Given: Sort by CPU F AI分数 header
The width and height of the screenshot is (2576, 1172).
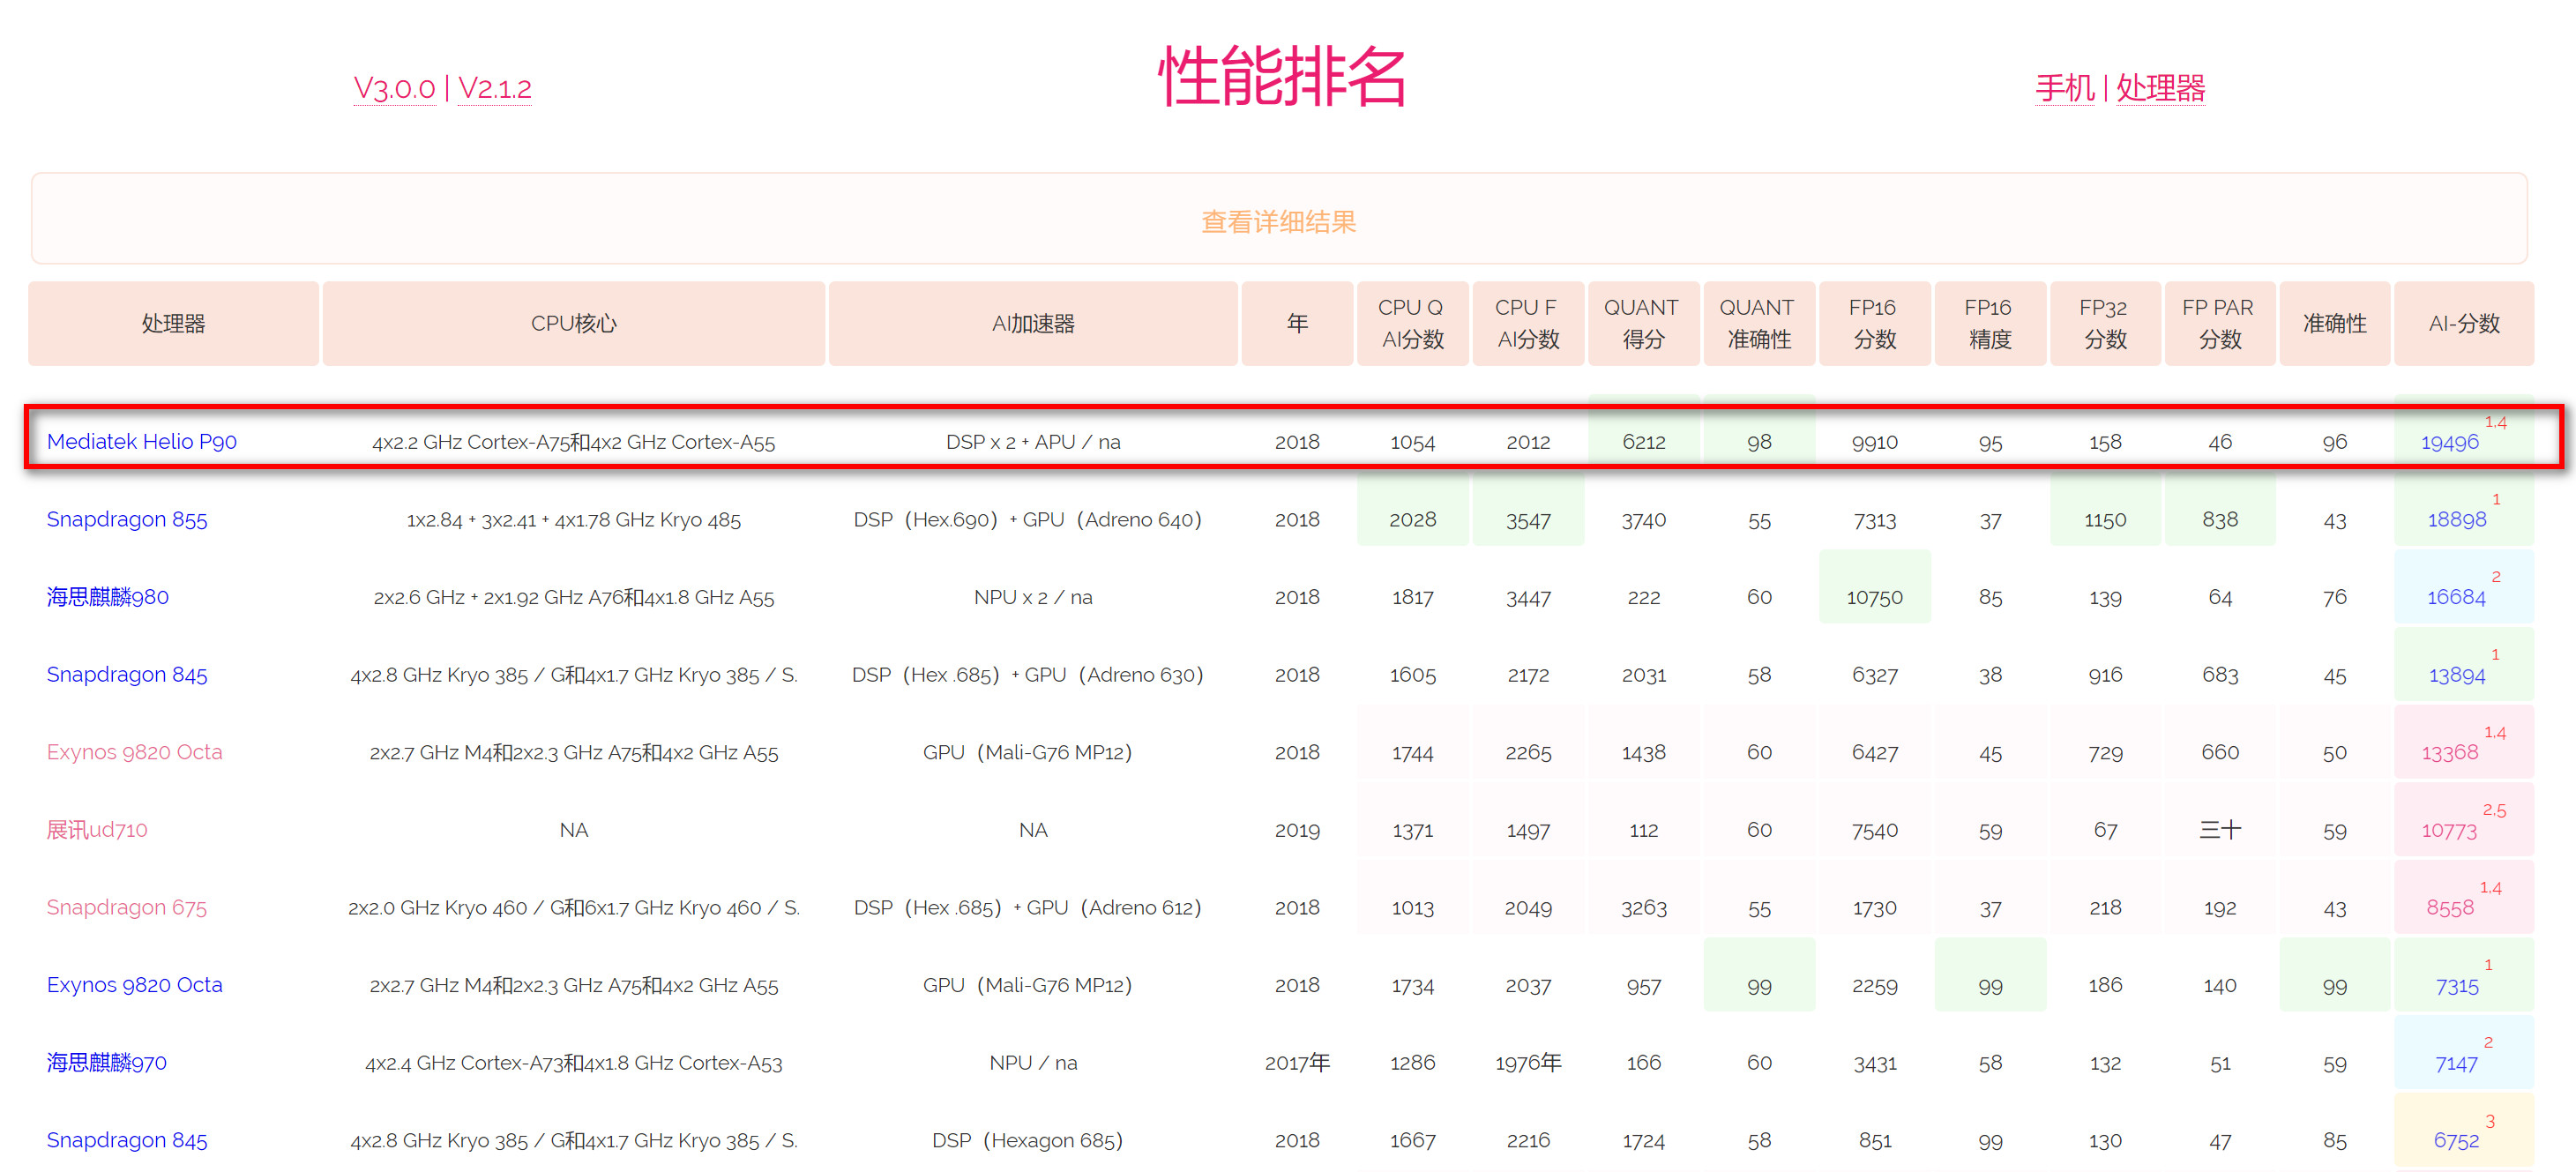Looking at the screenshot, I should tap(1528, 324).
